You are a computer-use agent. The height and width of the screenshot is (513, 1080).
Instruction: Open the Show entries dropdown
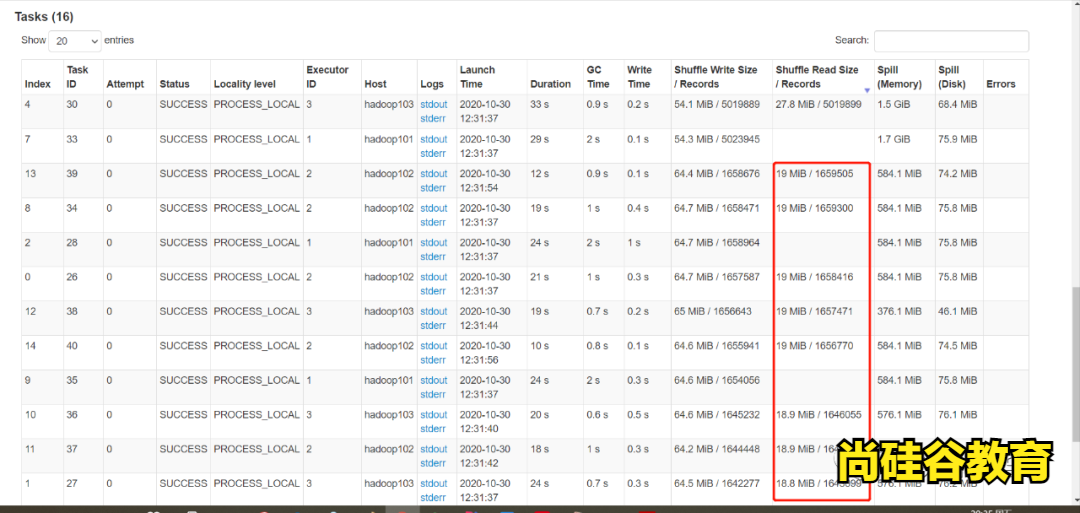75,41
